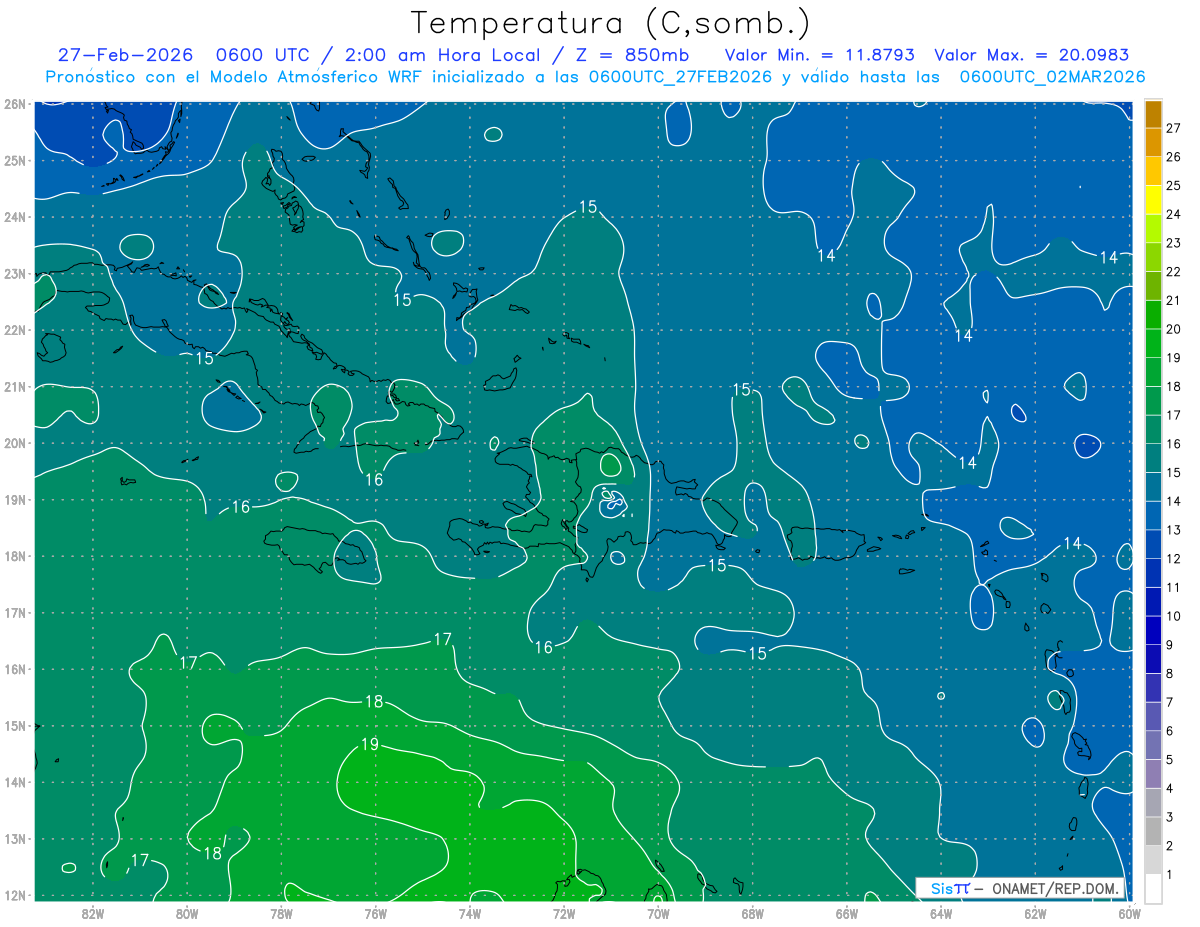Select the '27-Feb-2026' date text
The height and width of the screenshot is (927, 1200).
click(123, 55)
